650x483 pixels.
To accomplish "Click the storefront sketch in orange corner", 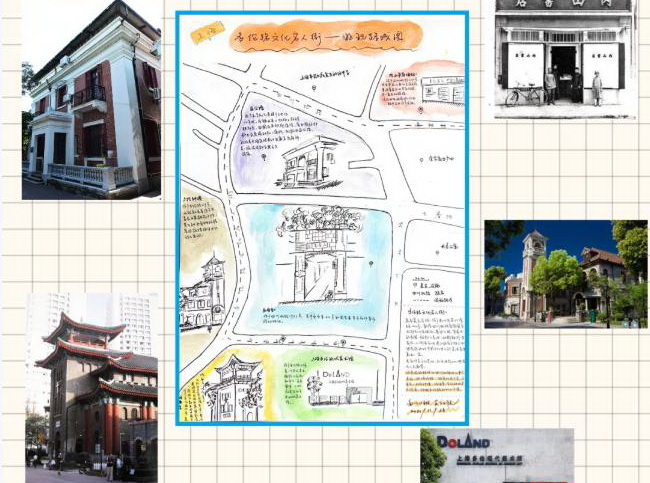I will (439, 92).
